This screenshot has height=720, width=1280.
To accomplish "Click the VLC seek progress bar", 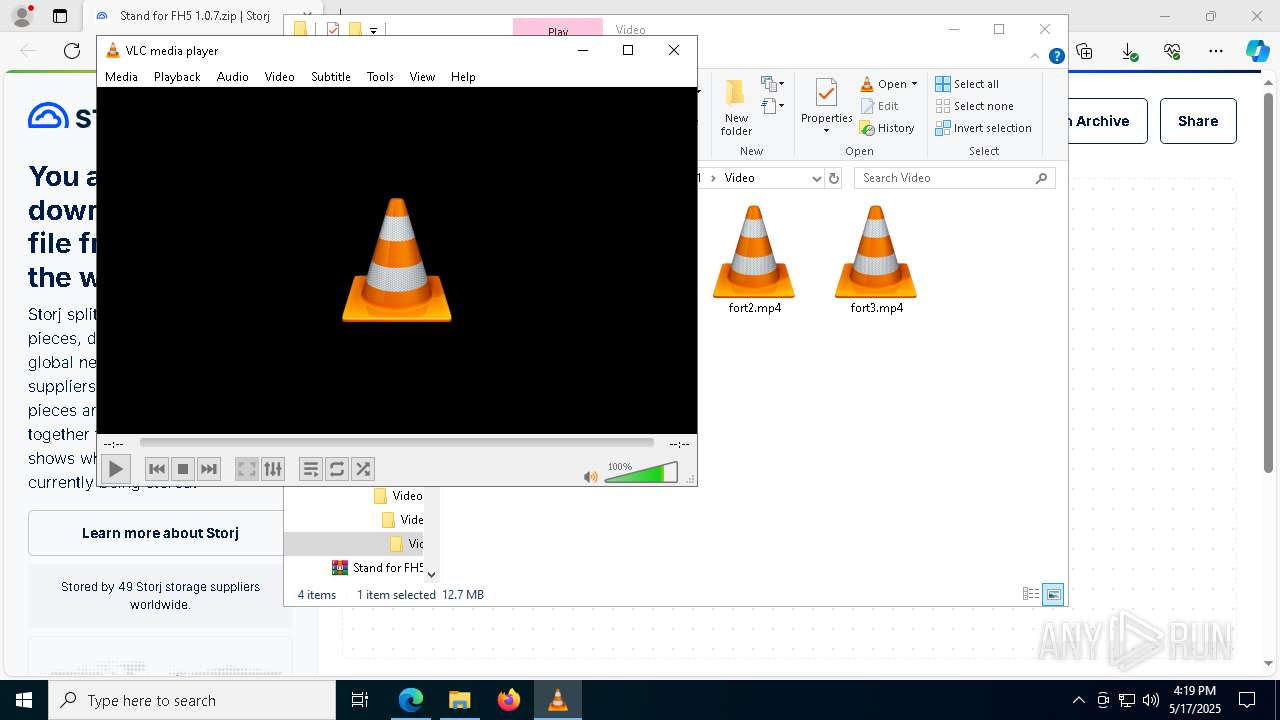I will point(397,443).
